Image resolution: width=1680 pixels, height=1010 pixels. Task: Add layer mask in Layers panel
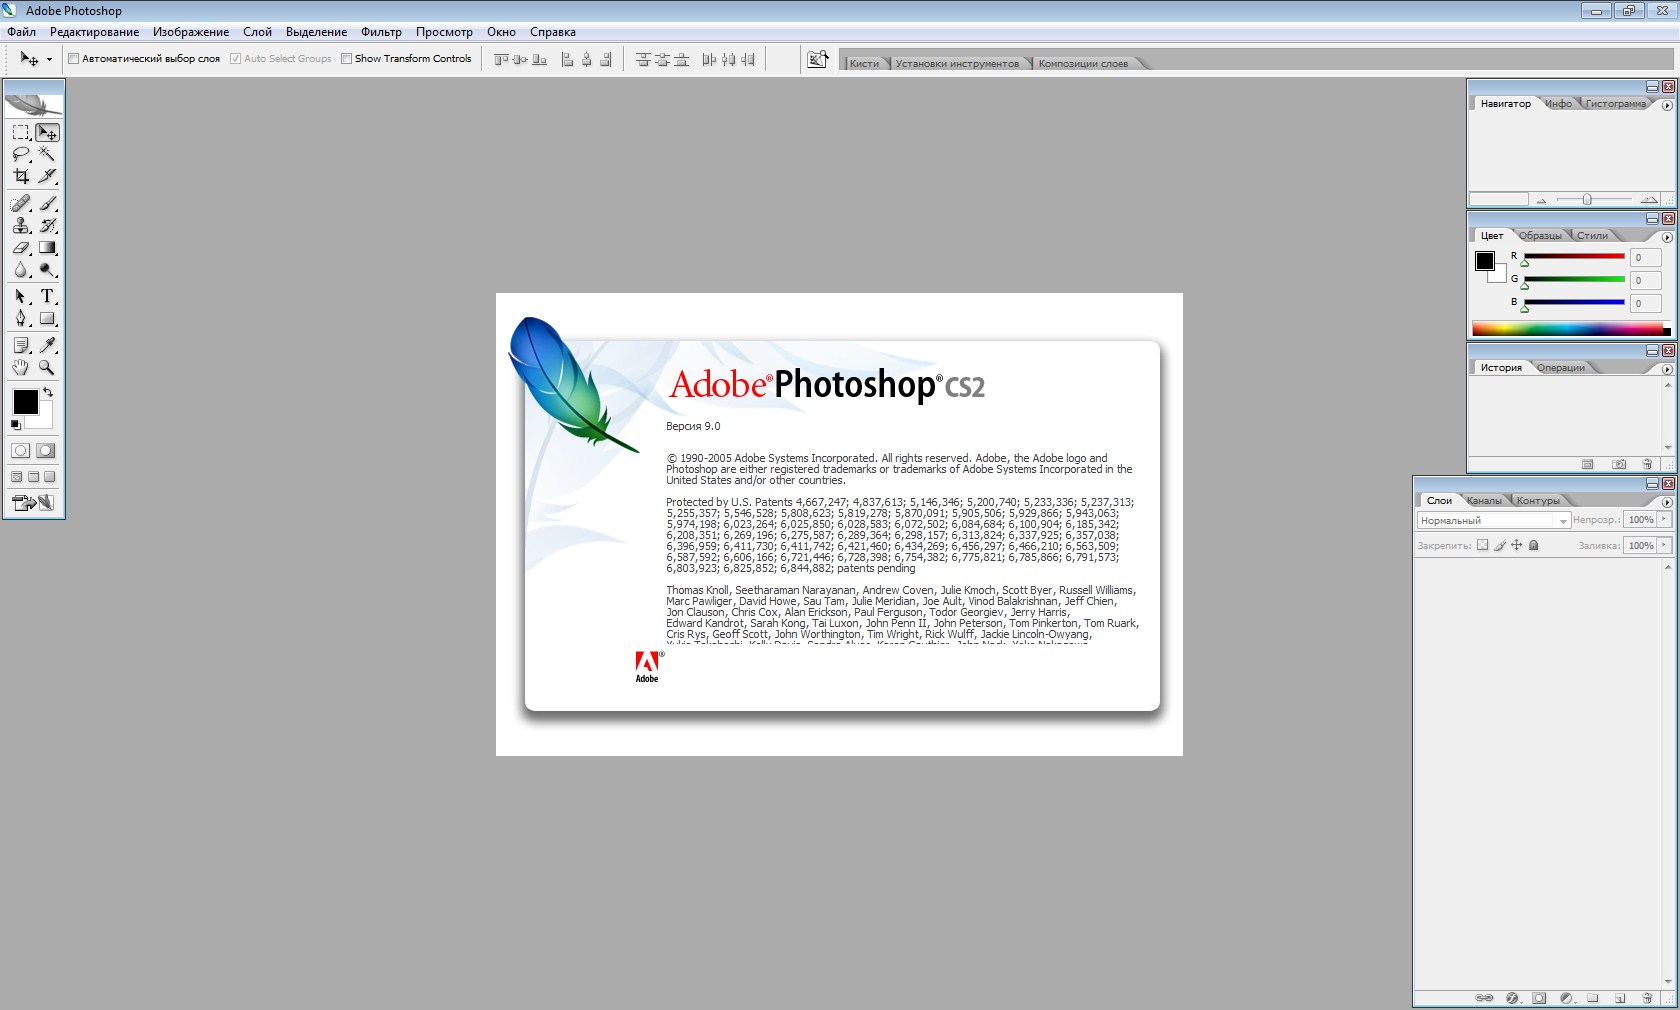point(1539,997)
